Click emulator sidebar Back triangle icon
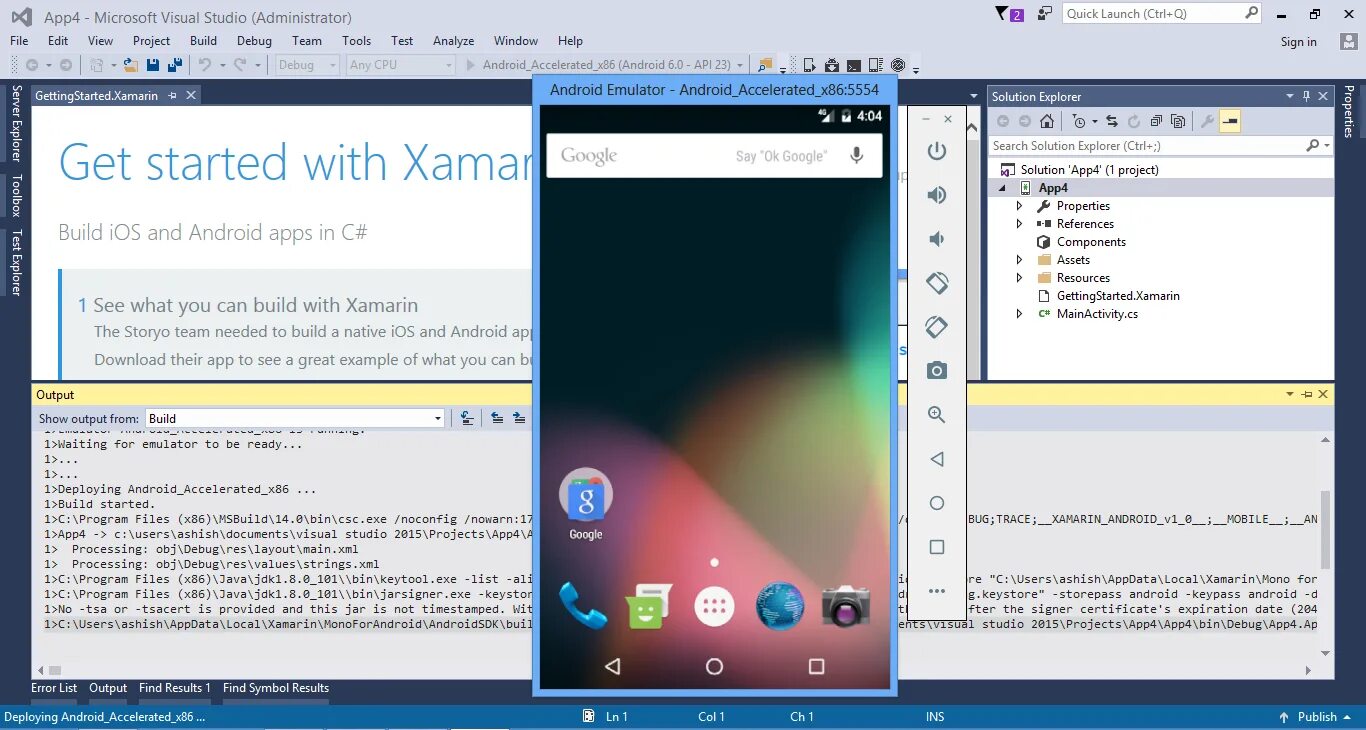The width and height of the screenshot is (1366, 730). pos(937,459)
